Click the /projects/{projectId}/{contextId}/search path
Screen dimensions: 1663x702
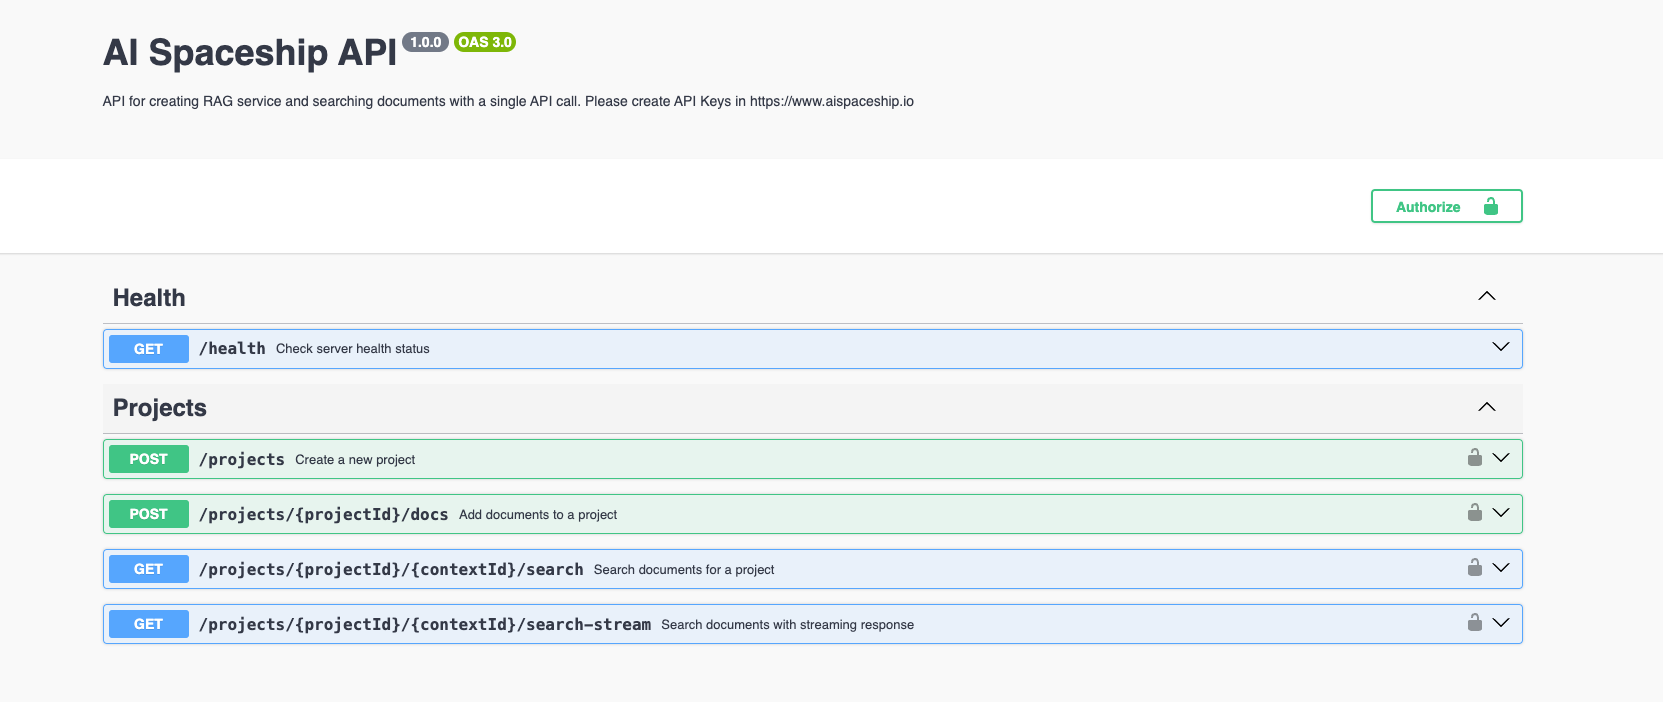click(391, 569)
